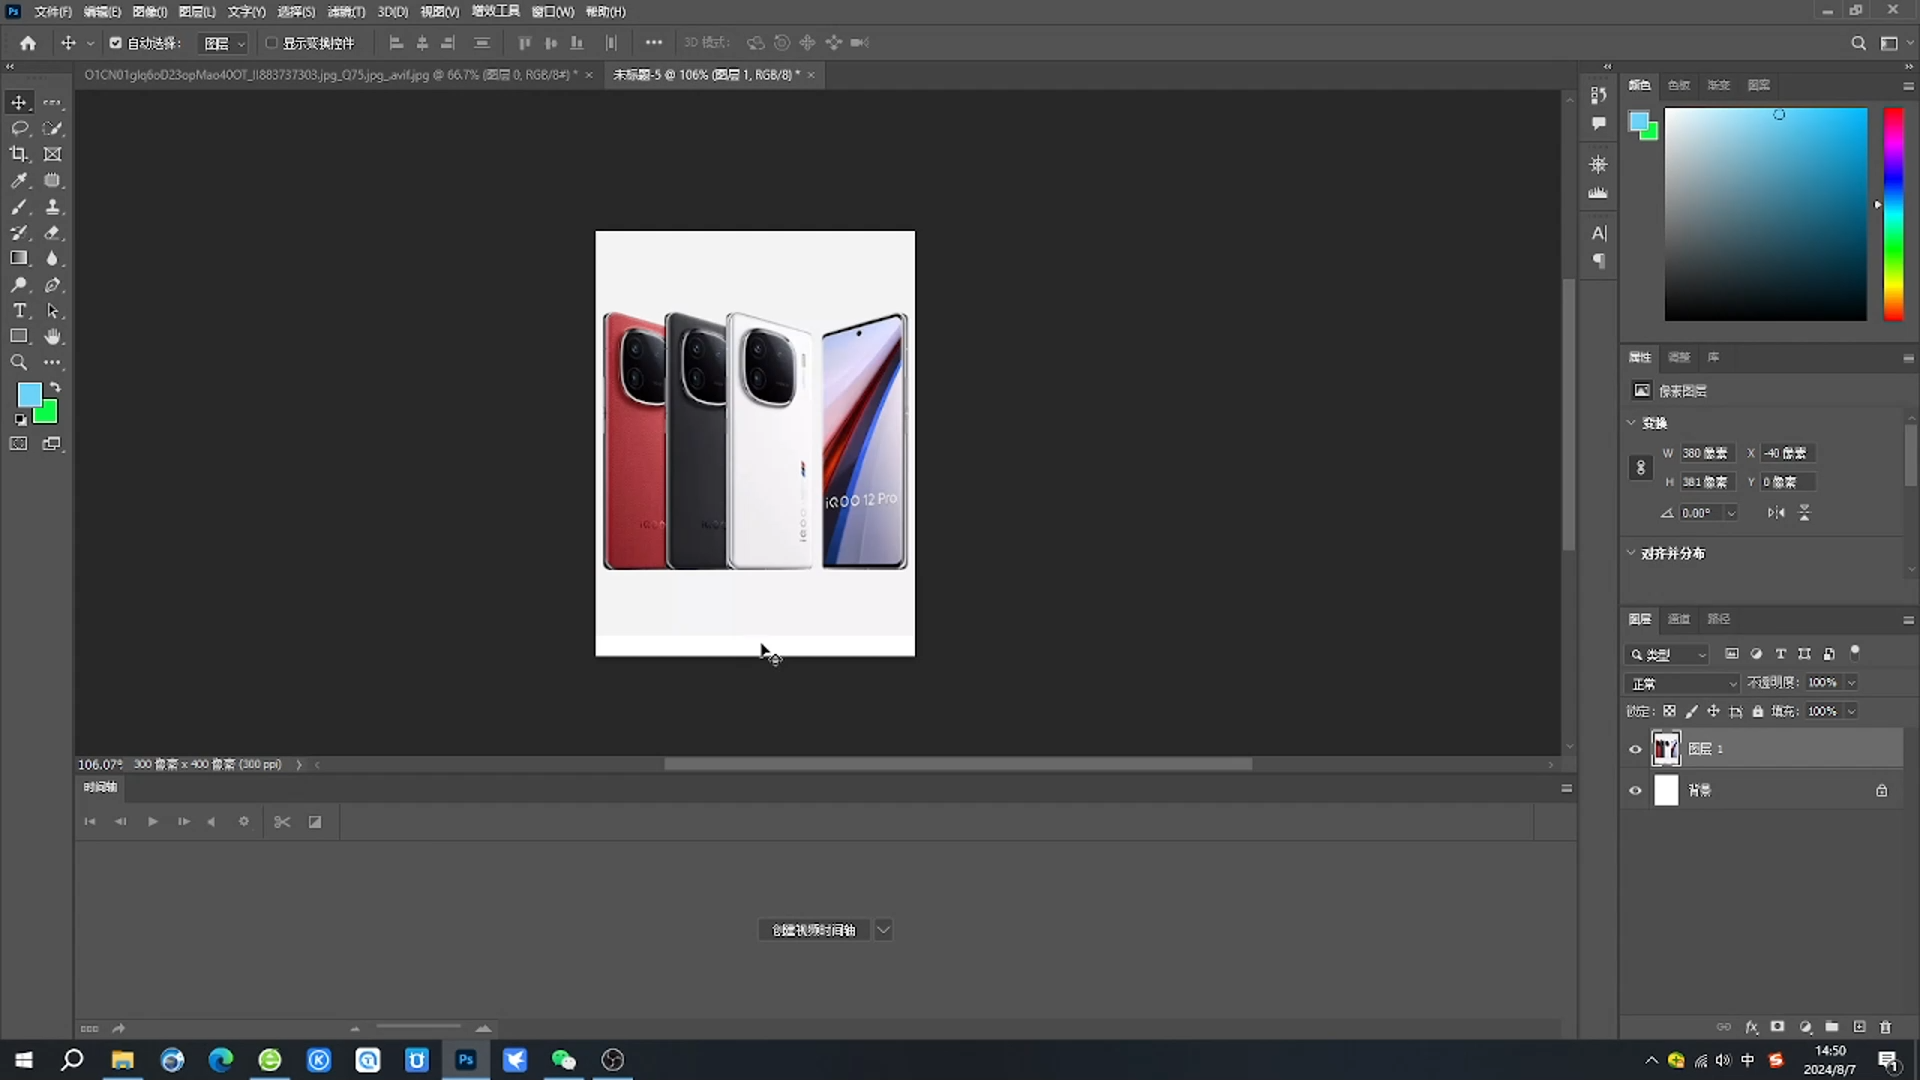Select the Move tool in toolbox
The width and height of the screenshot is (1920, 1080).
pos(19,103)
